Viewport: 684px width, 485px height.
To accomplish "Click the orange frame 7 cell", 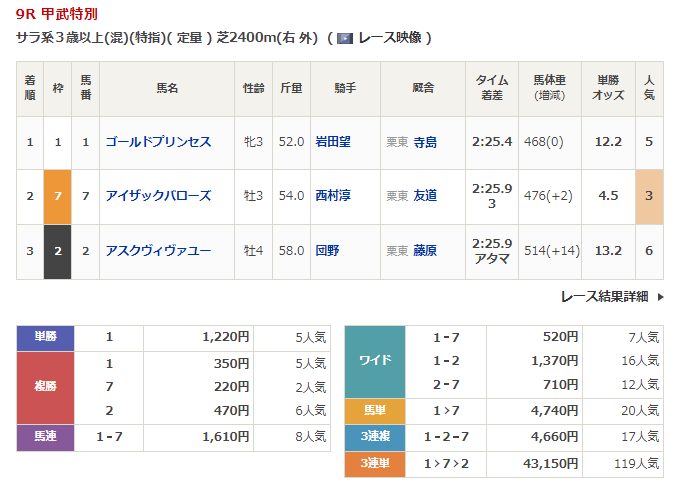I will [58, 196].
